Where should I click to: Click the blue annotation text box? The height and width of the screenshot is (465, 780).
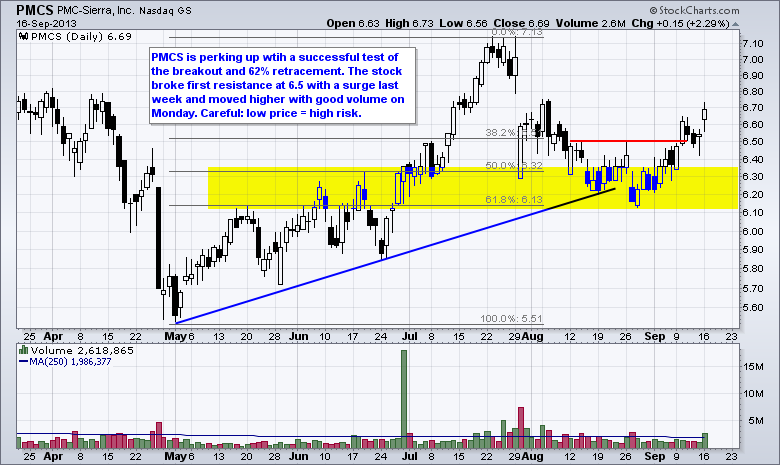click(282, 85)
